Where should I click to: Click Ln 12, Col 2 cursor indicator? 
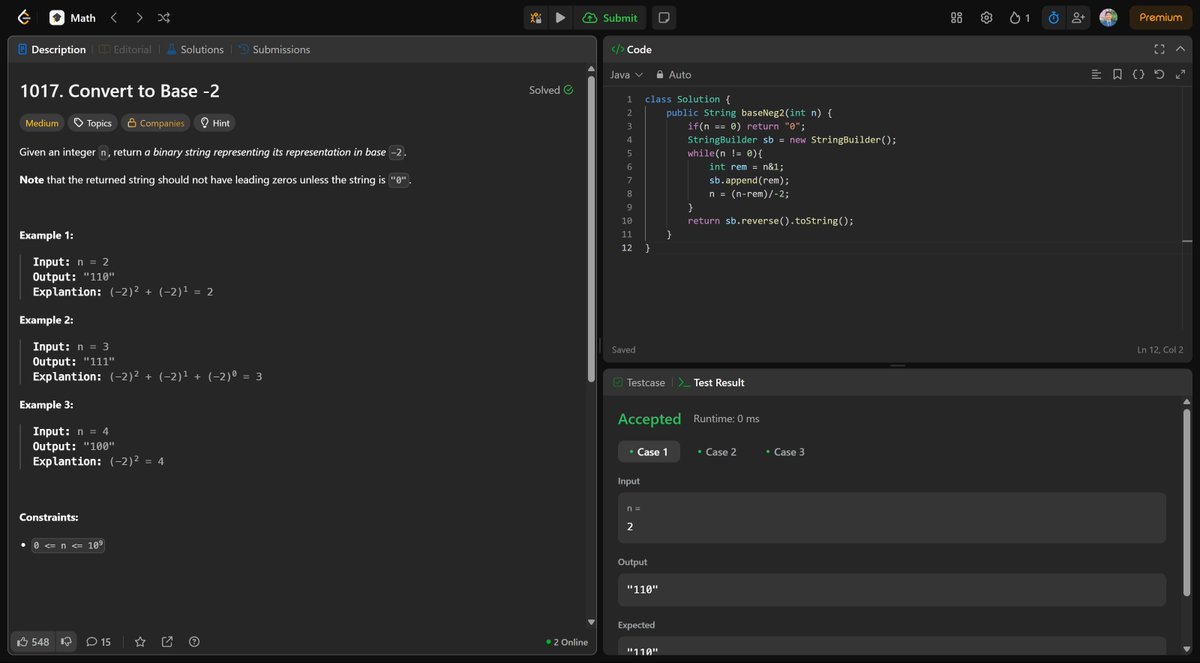(1160, 350)
